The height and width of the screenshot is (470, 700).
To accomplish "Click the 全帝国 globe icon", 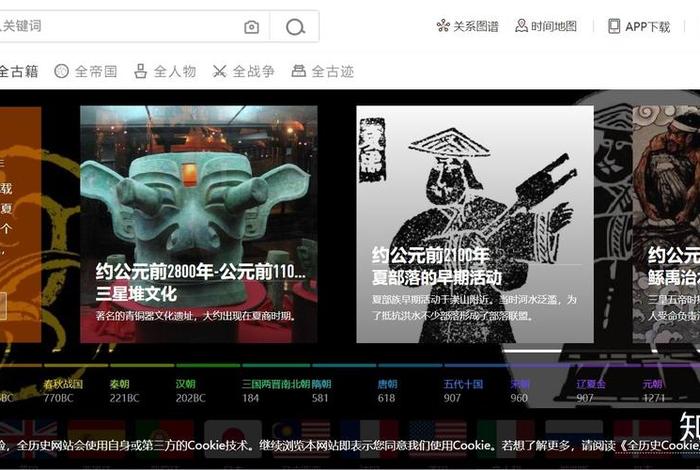I will tap(61, 71).
